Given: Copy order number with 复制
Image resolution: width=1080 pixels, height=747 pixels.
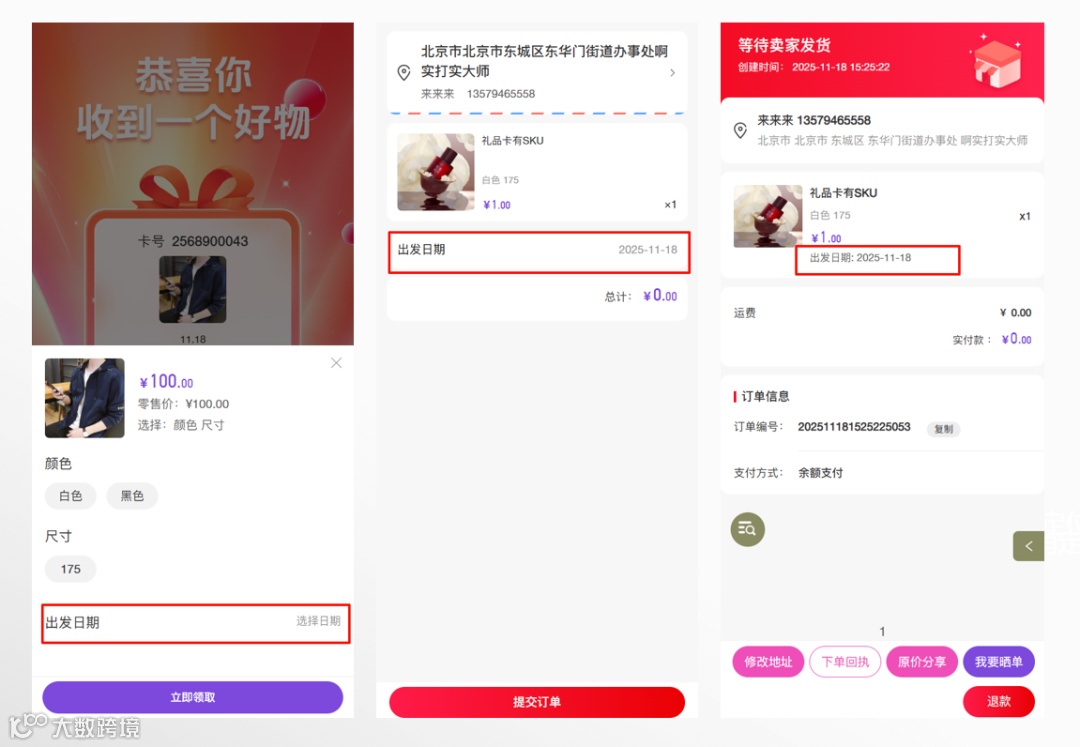Looking at the screenshot, I should point(943,429).
